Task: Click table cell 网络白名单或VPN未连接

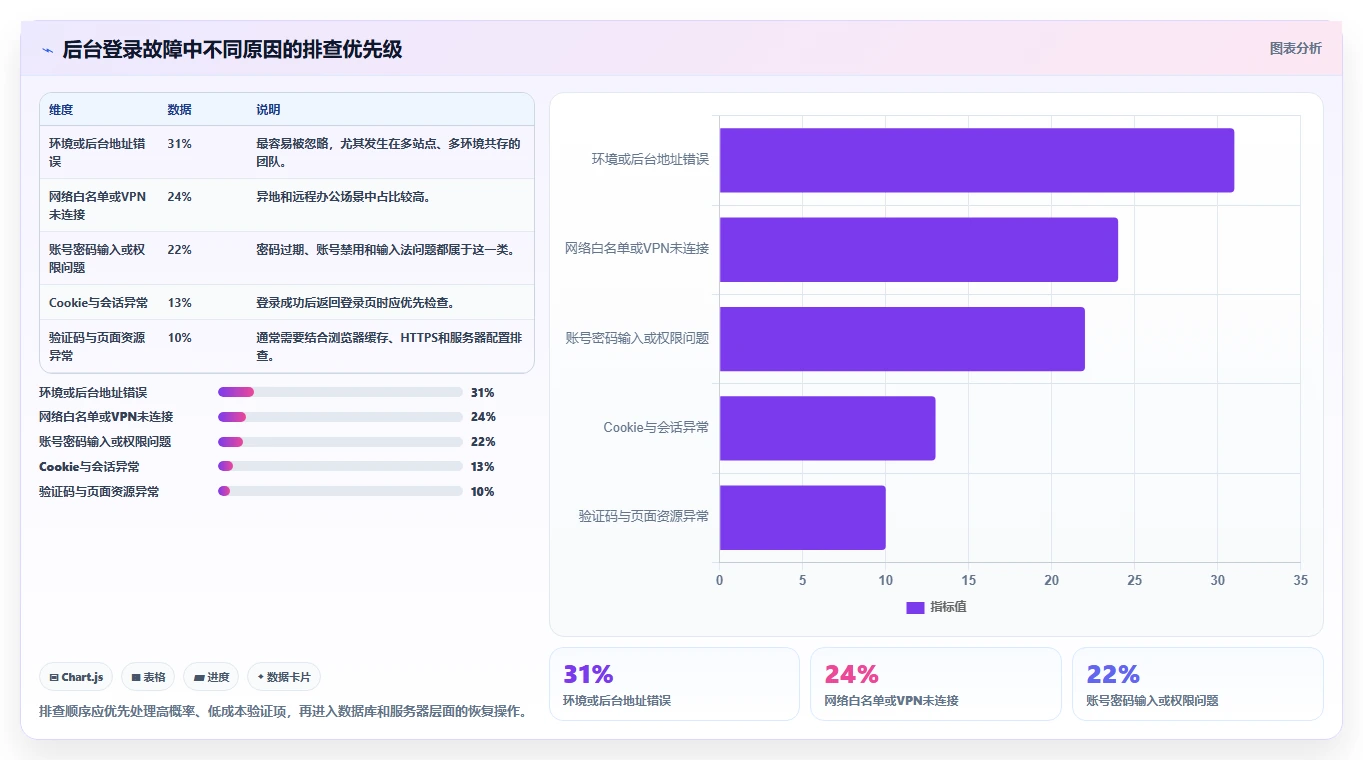Action: (x=98, y=205)
